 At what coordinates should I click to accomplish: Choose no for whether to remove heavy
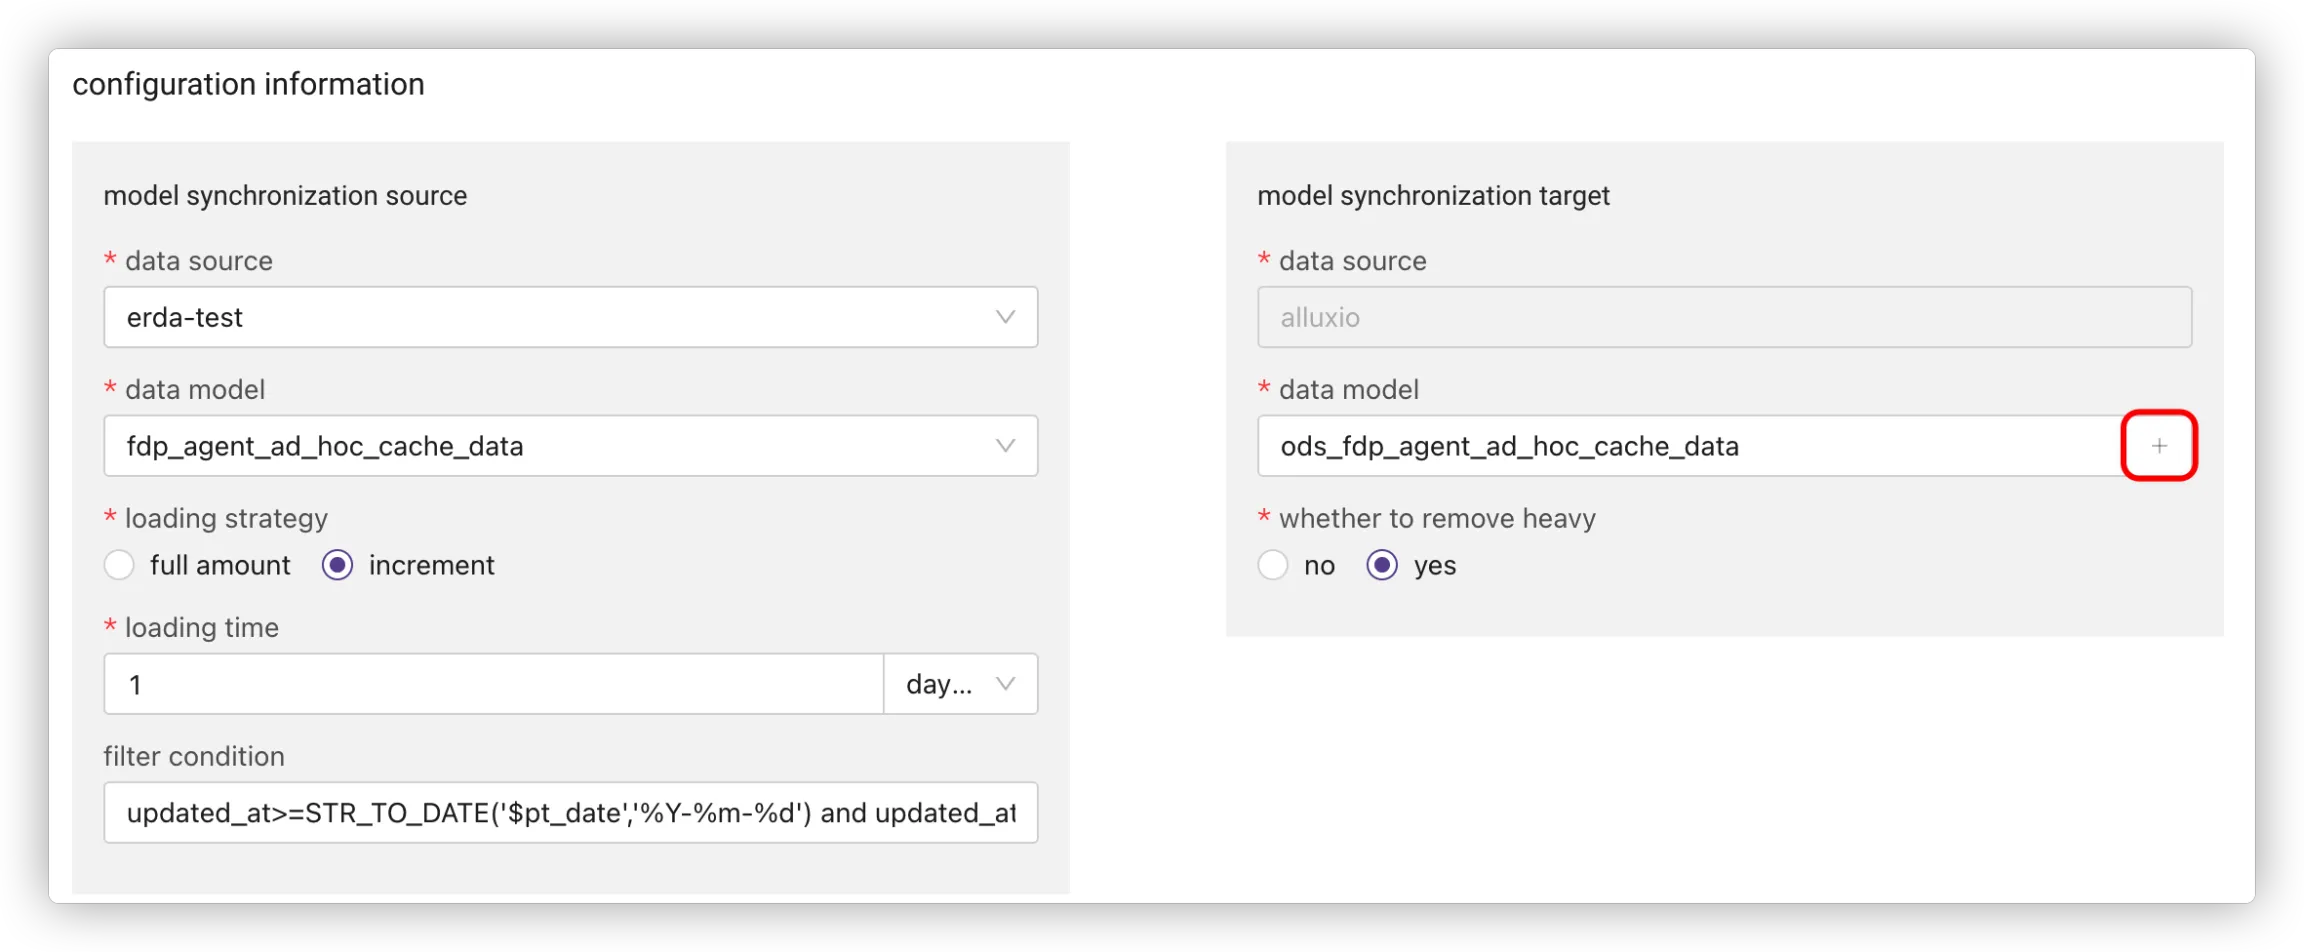[x=1272, y=565]
